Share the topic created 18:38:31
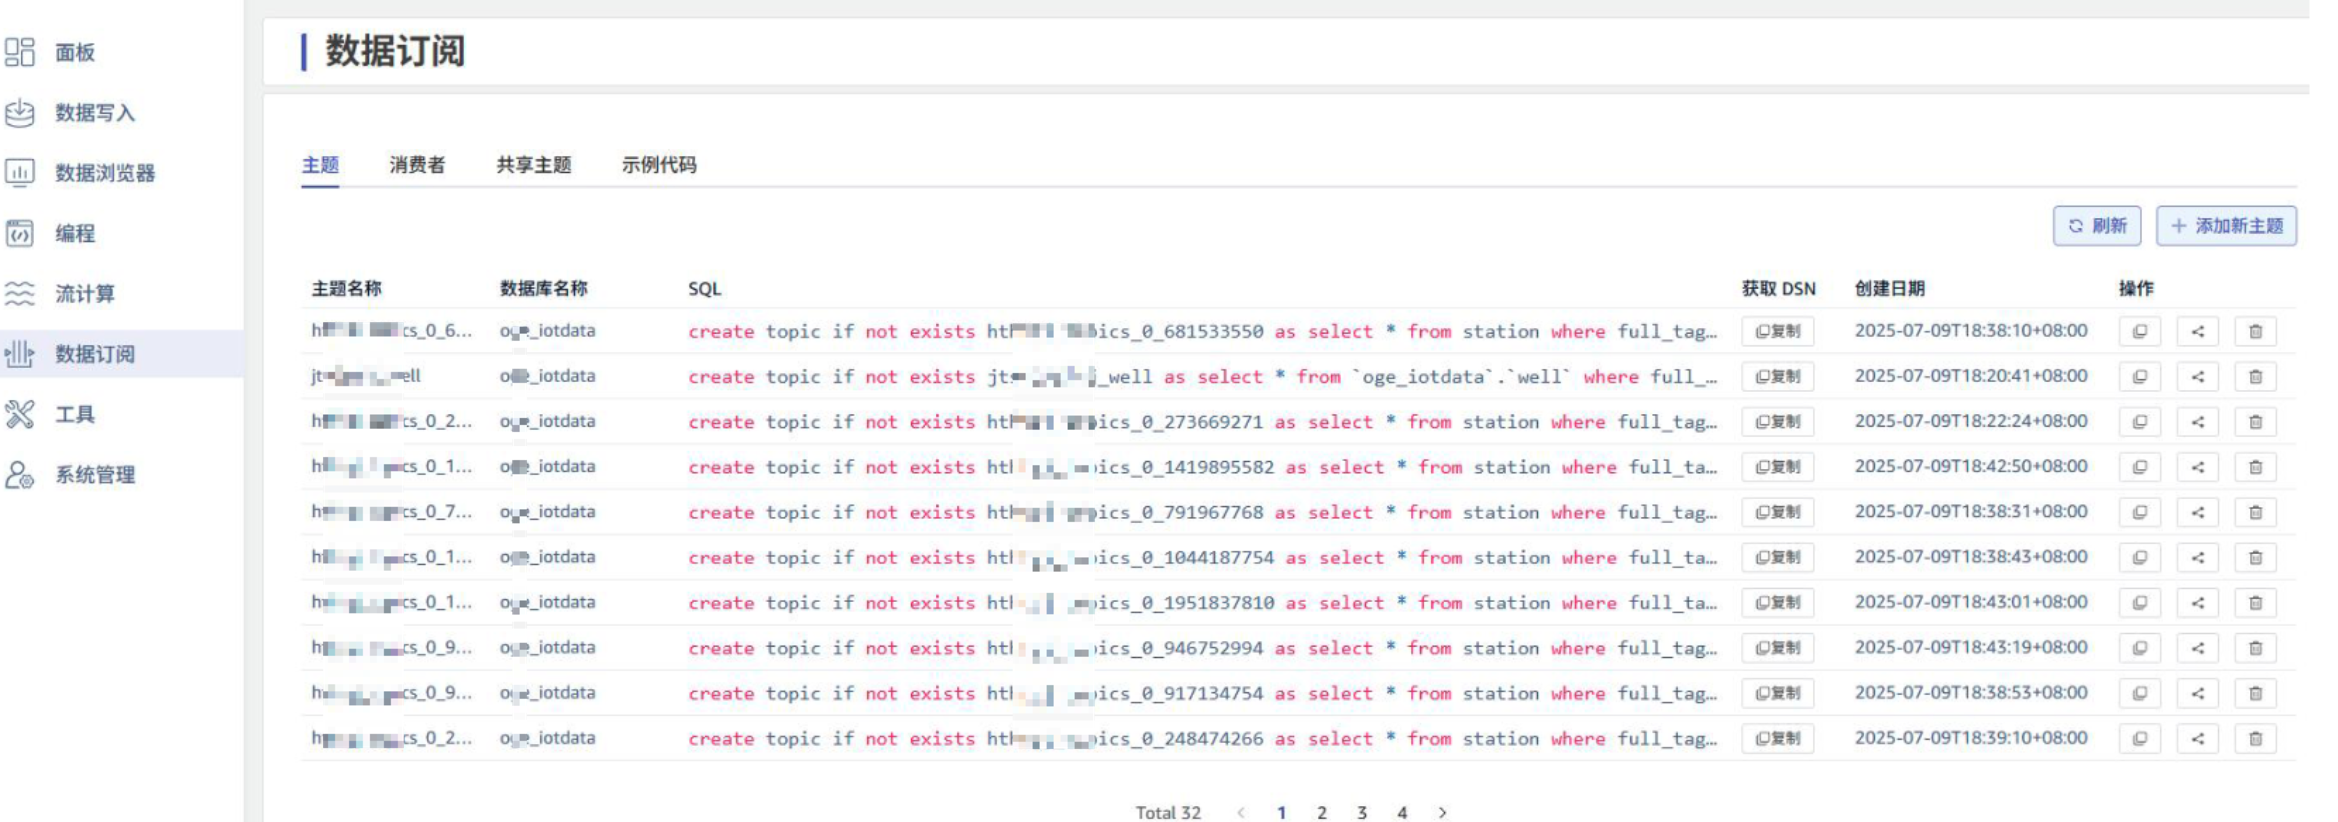The height and width of the screenshot is (822, 2338). click(x=2198, y=512)
